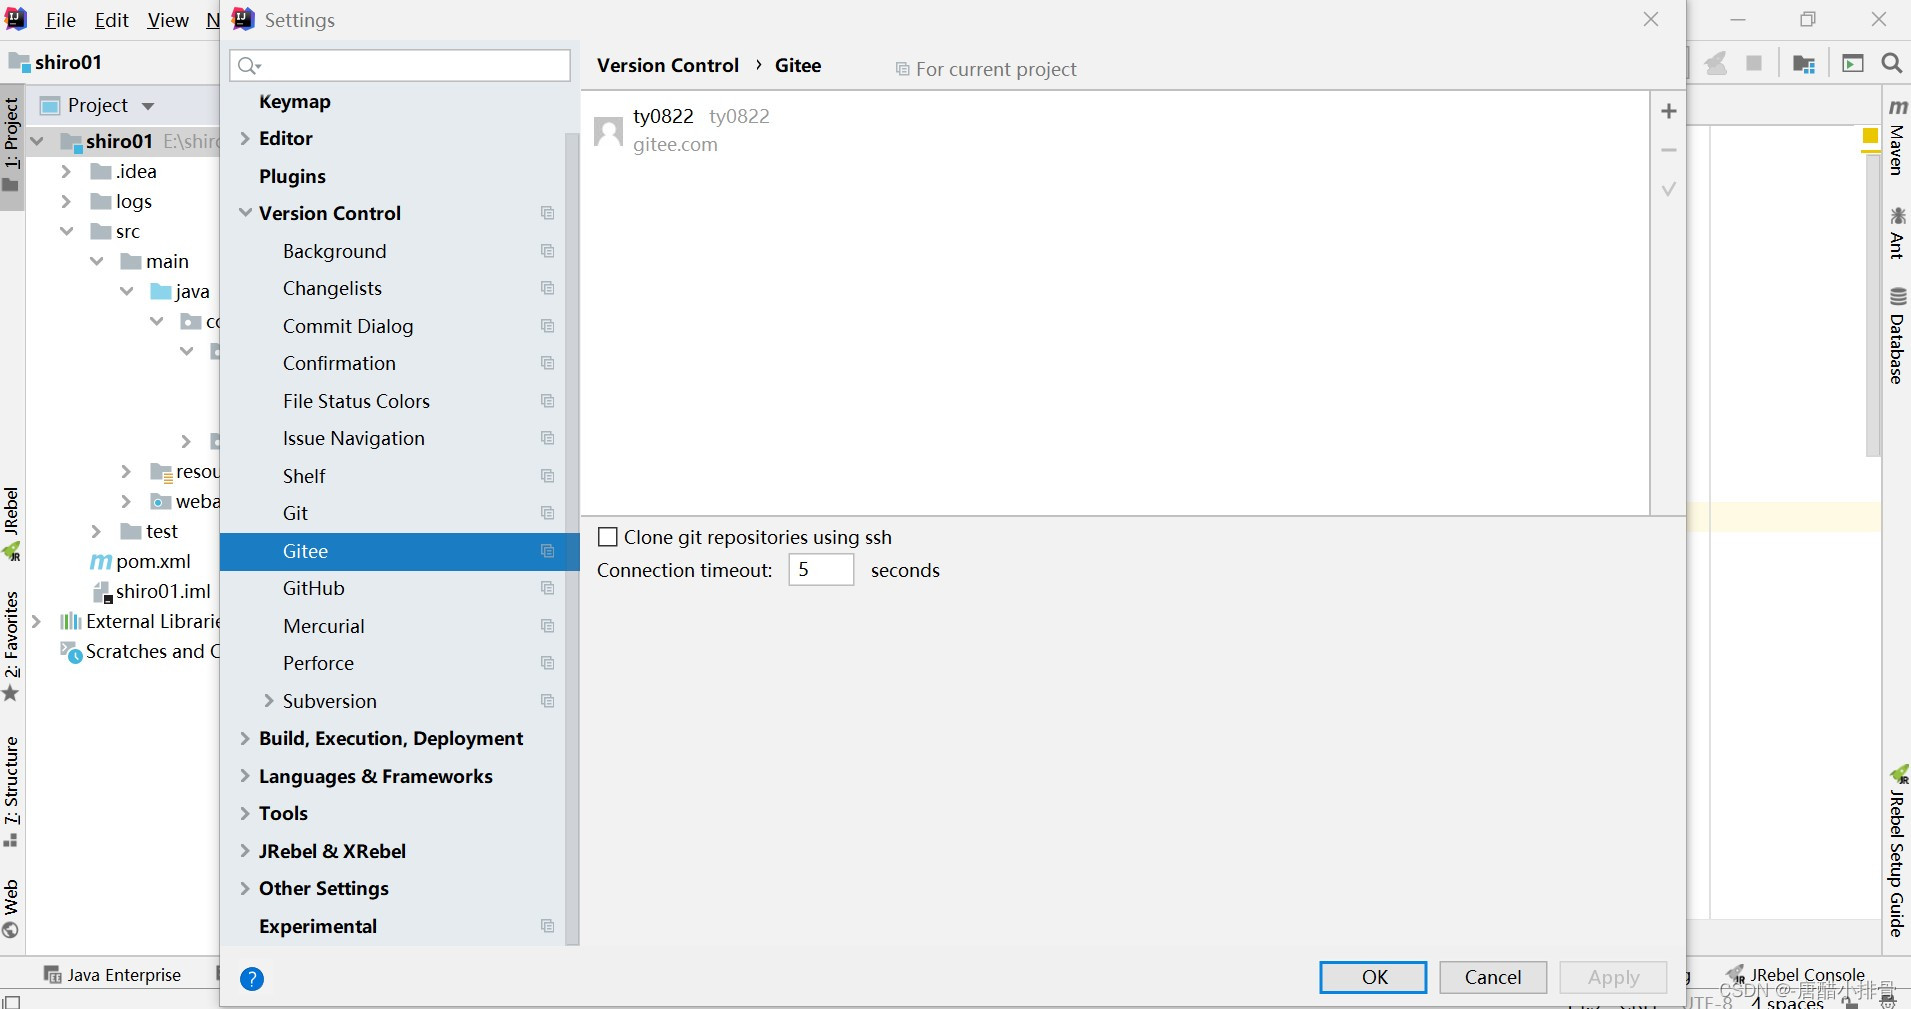1911x1009 pixels.
Task: Click the project-level icon beside Gitee
Action: pos(547,551)
